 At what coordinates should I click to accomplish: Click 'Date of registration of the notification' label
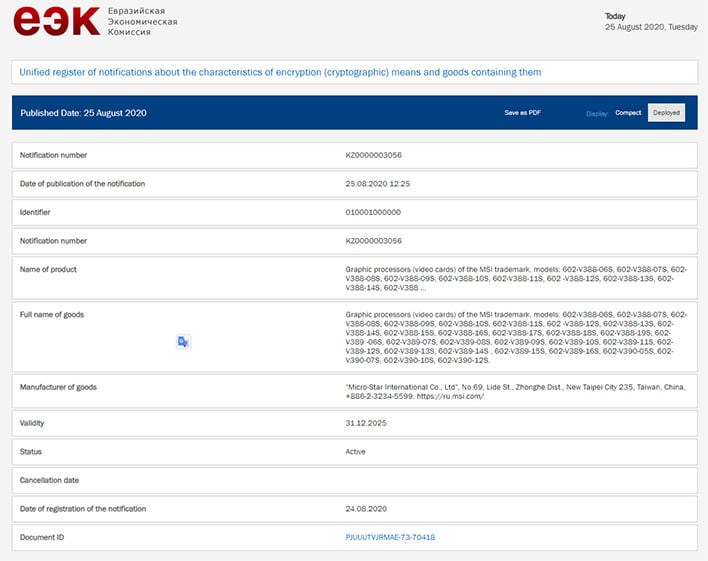pyautogui.click(x=83, y=509)
